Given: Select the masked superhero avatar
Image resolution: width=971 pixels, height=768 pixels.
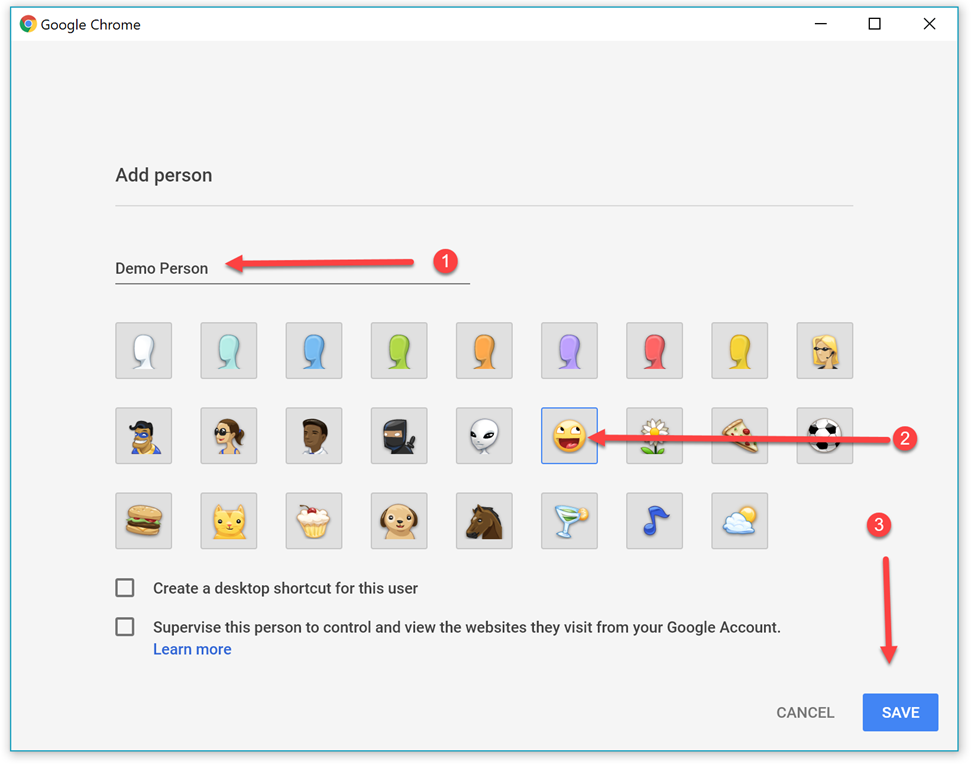Looking at the screenshot, I should pos(144,435).
